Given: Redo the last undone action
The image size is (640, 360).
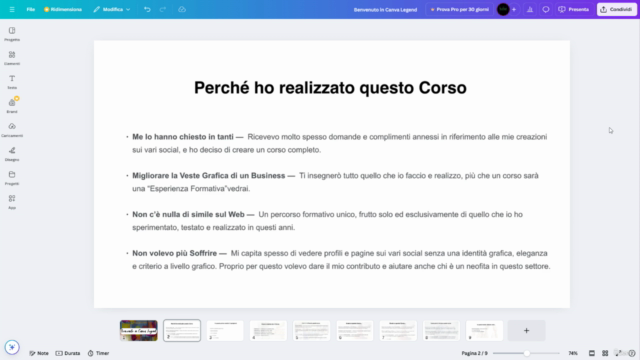Looking at the screenshot, I should 163,9.
